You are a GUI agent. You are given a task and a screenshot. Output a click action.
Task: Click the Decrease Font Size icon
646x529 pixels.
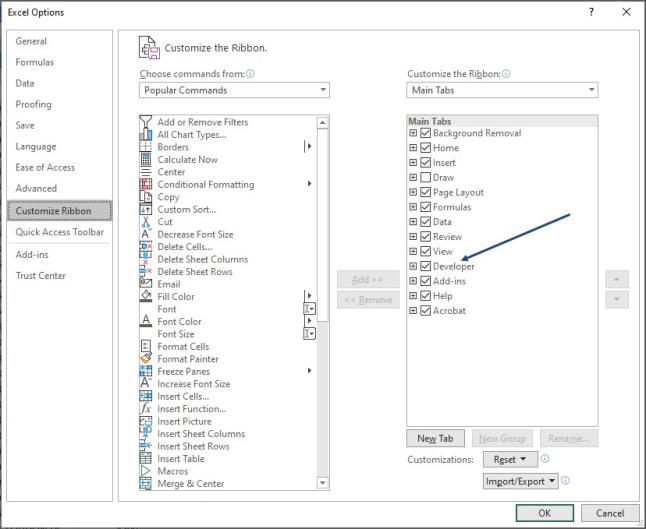pyautogui.click(x=145, y=234)
